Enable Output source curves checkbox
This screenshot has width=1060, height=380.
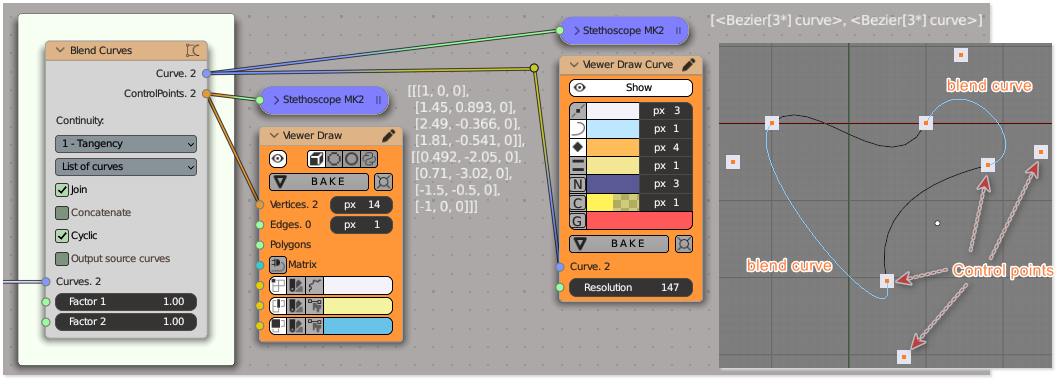click(x=62, y=258)
